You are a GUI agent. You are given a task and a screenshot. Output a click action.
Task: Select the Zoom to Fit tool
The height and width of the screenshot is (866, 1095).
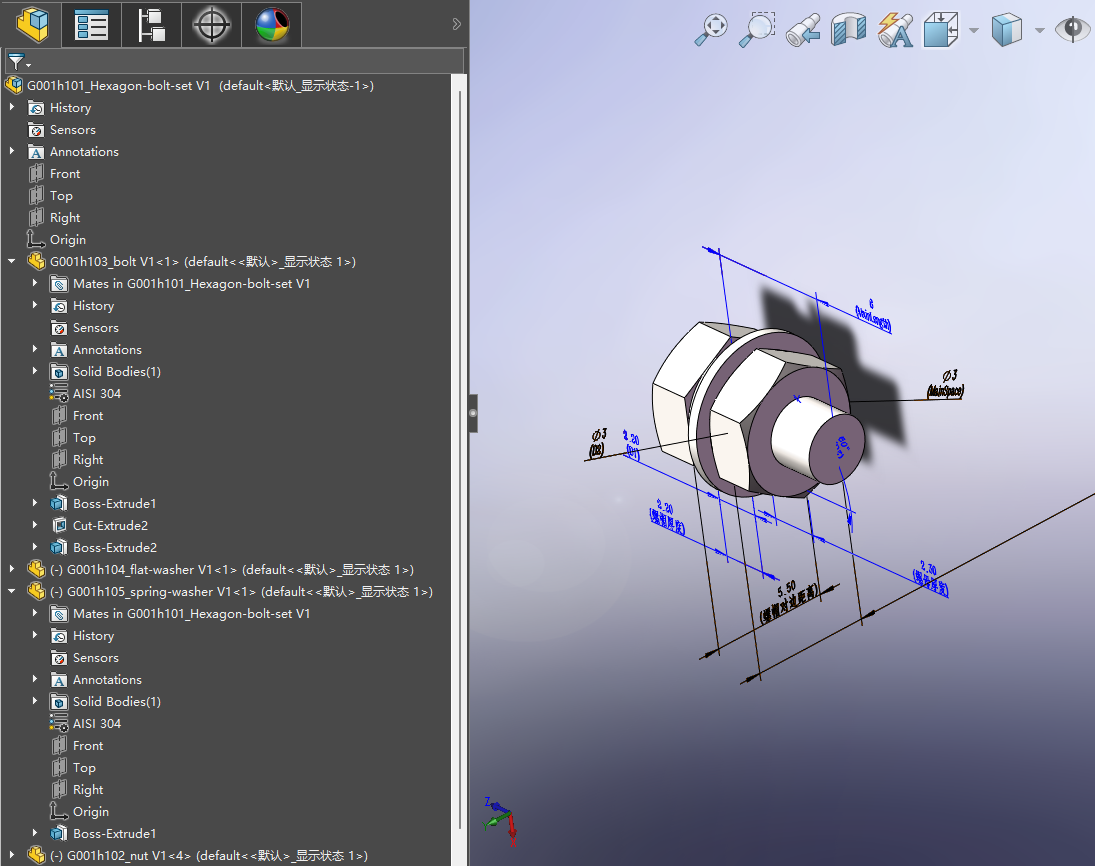click(x=710, y=30)
